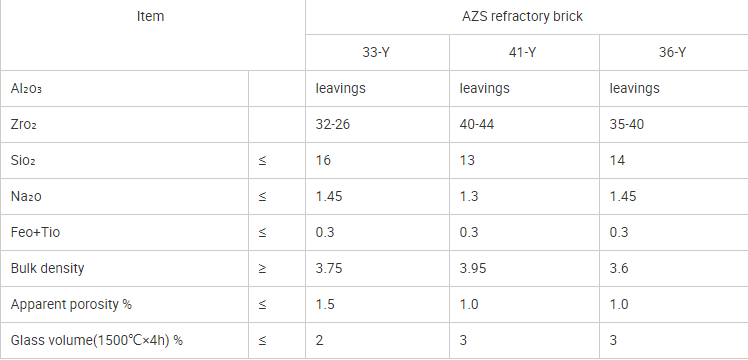Click the Bulk density label

click(47, 268)
